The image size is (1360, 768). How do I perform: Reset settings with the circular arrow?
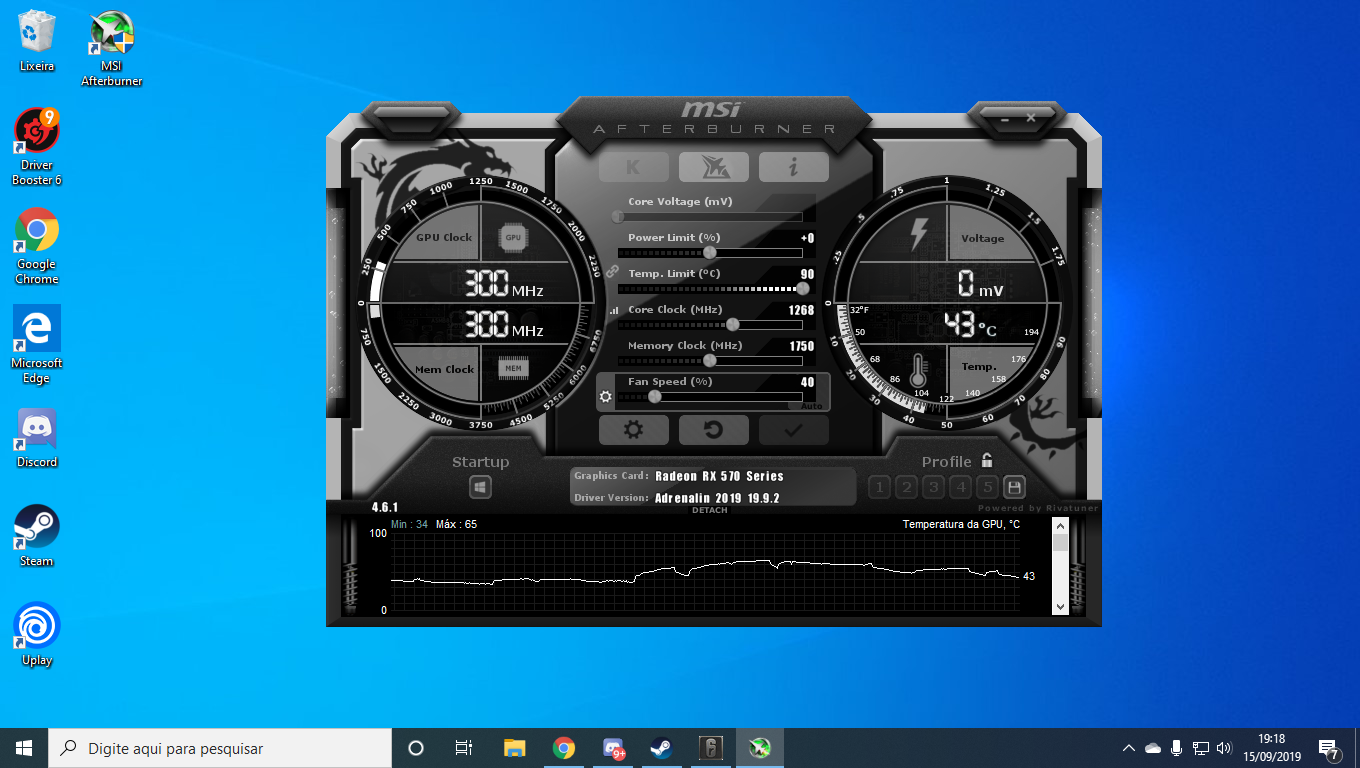(714, 430)
